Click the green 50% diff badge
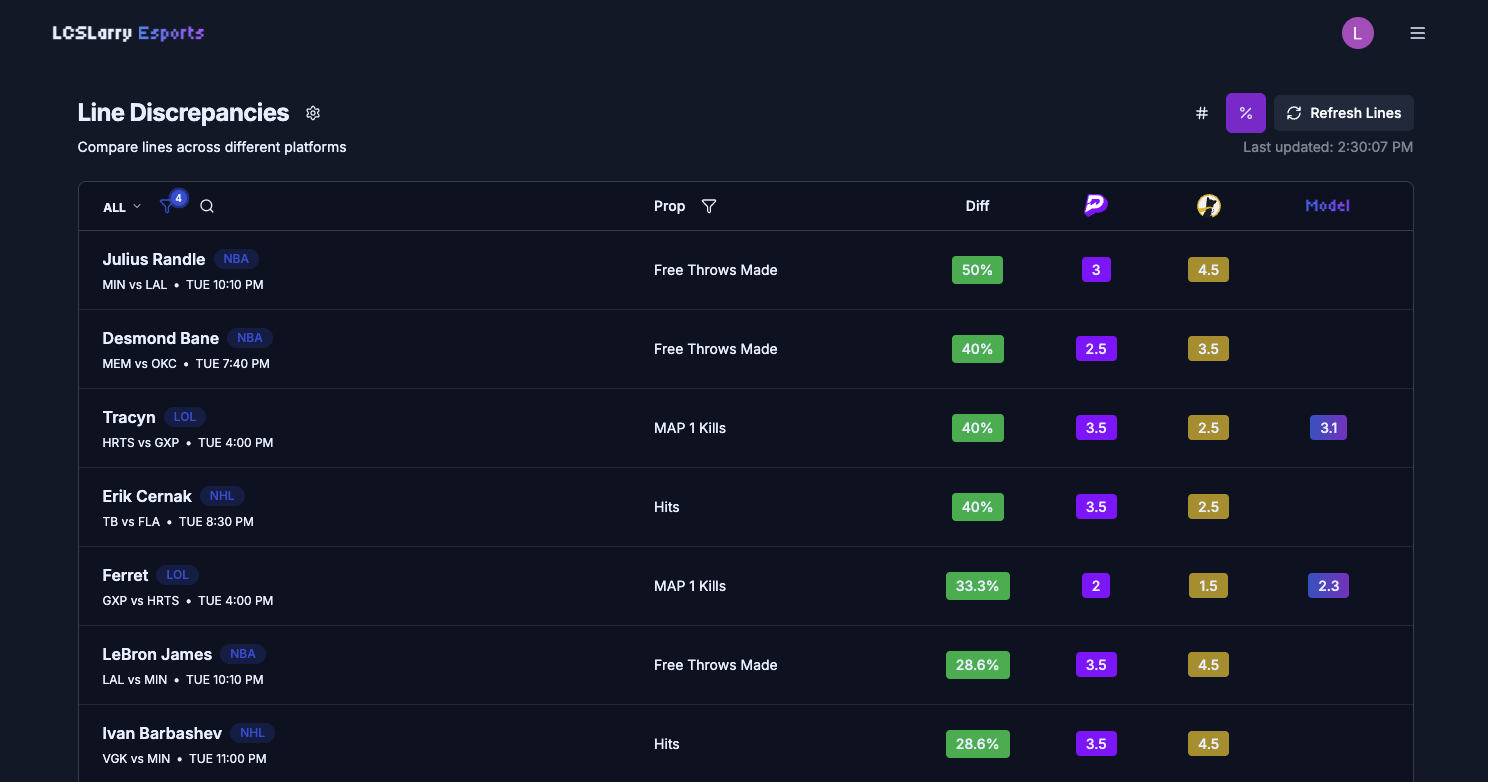 977,270
